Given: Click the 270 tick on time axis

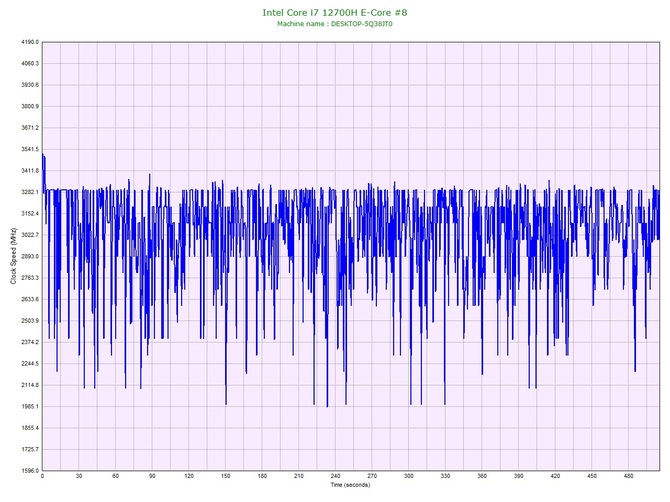Looking at the screenshot, I should point(372,476).
